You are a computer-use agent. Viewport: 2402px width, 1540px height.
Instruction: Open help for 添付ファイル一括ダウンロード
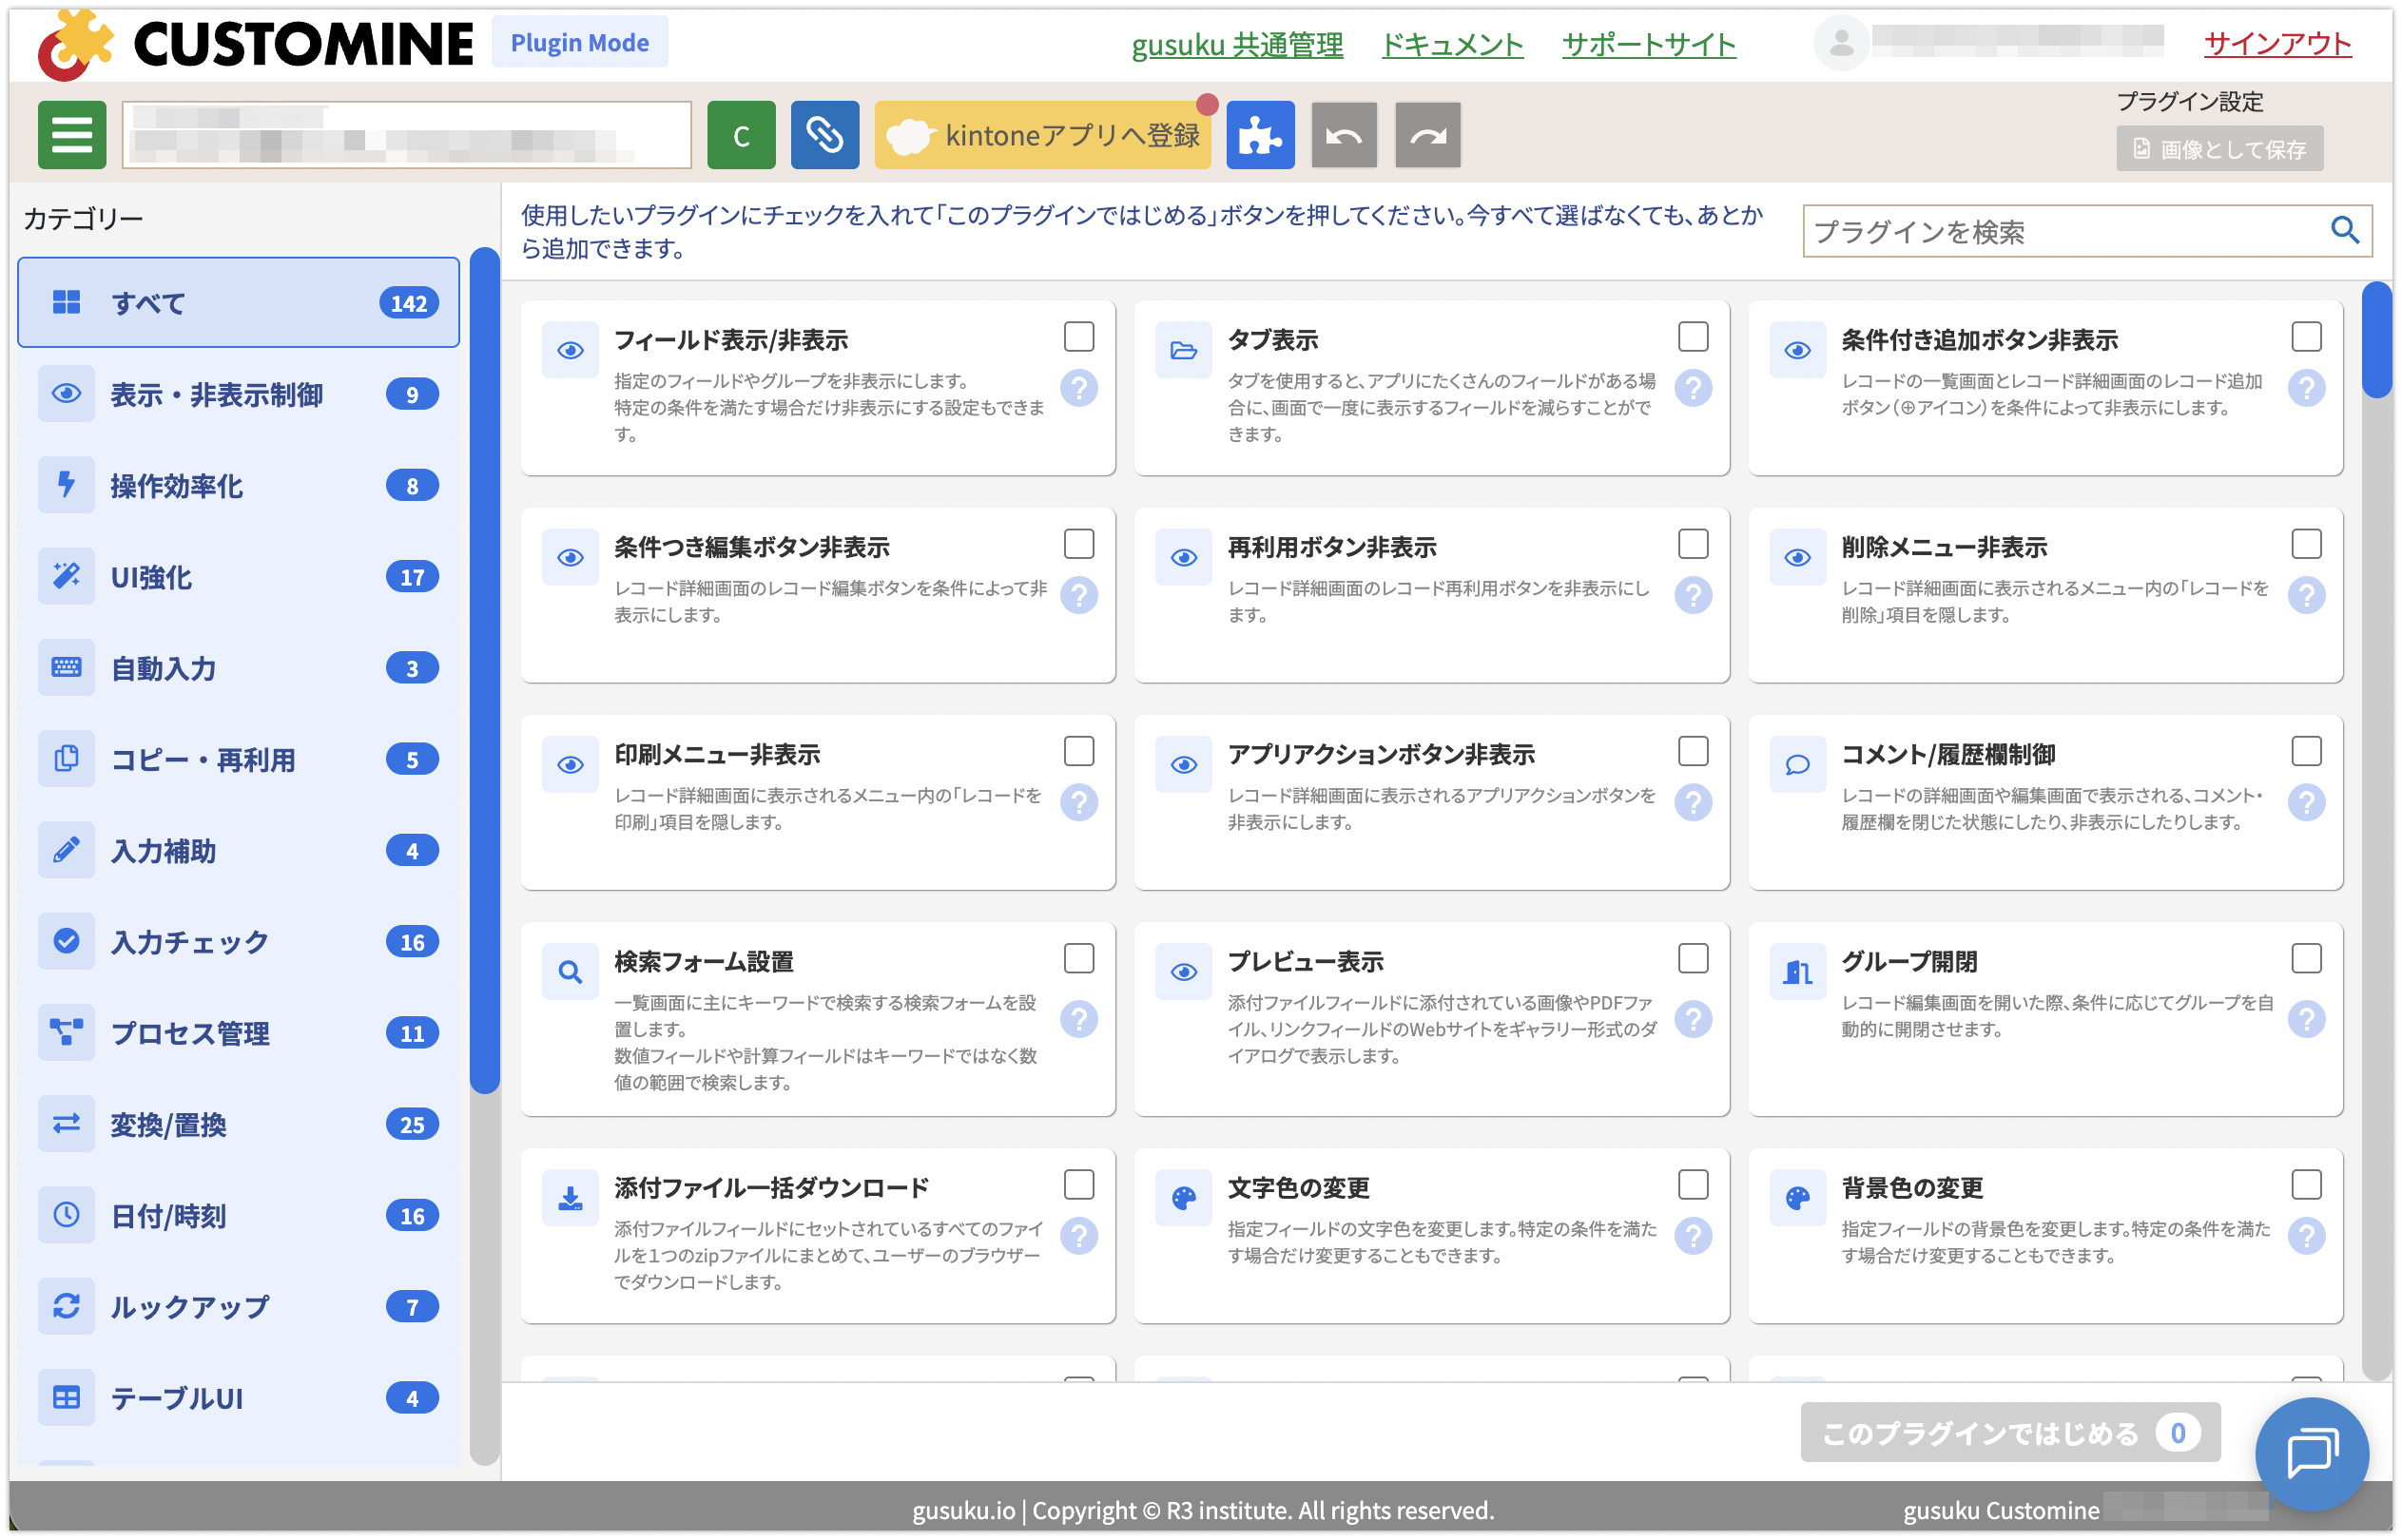coord(1079,1236)
